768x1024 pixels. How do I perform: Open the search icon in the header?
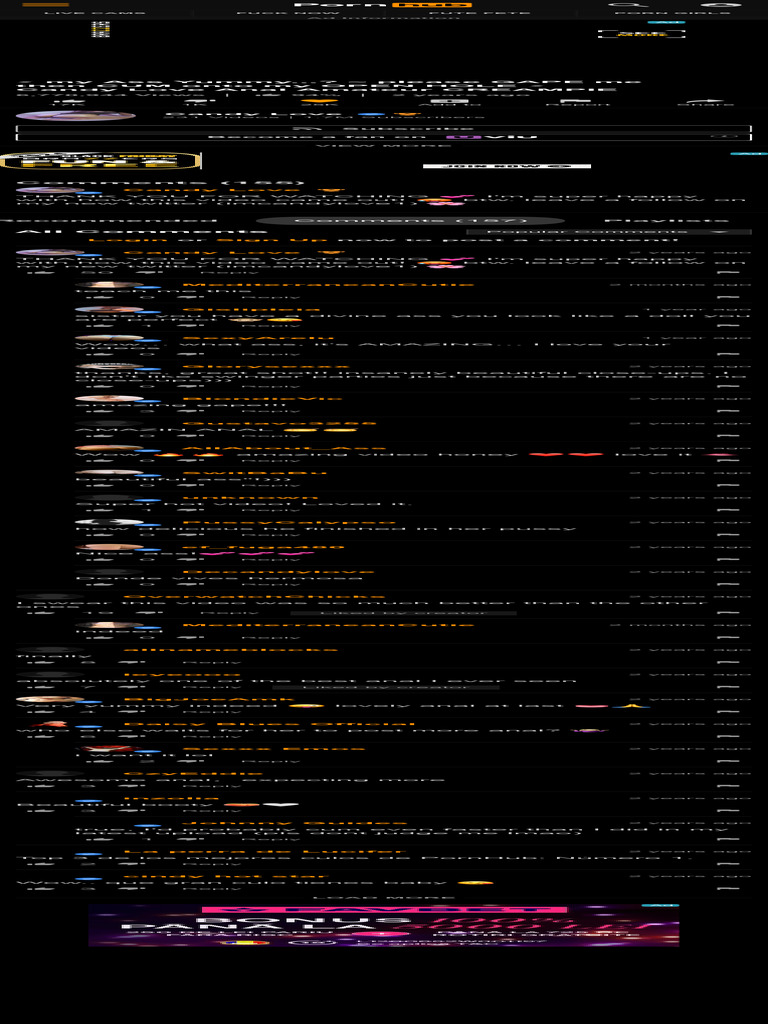coord(619,5)
